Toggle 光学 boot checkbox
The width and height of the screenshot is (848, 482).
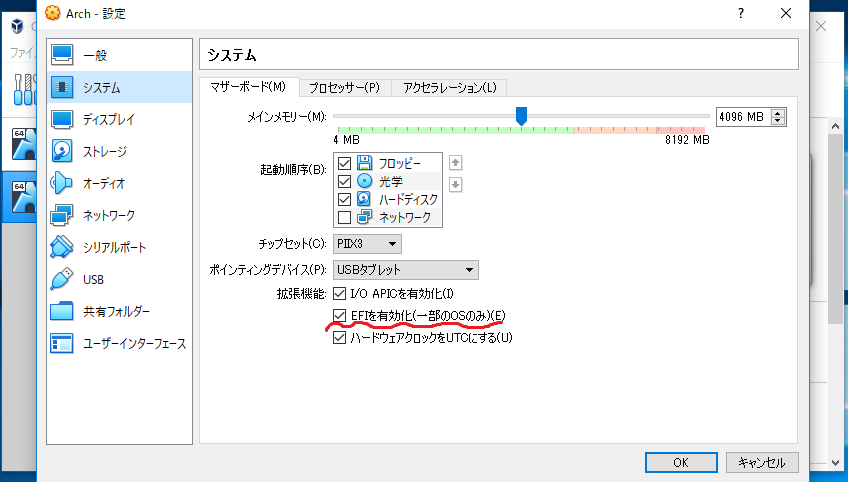pos(344,181)
